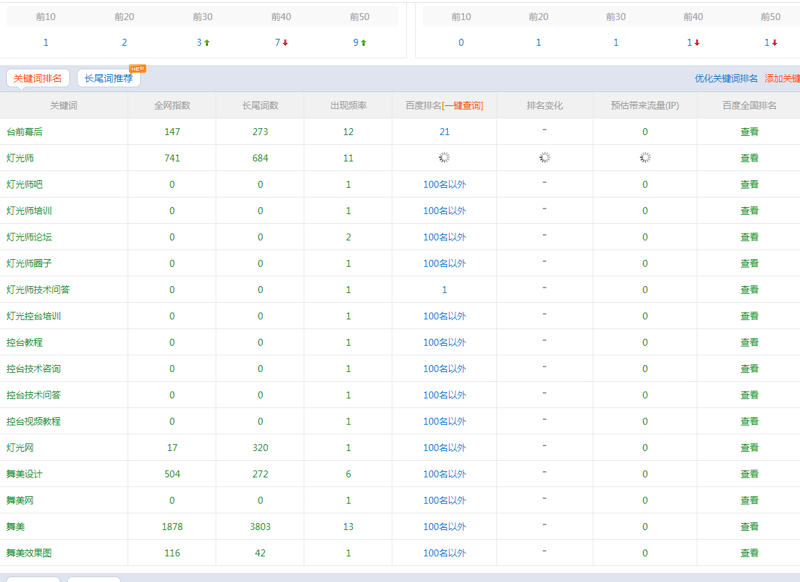Click loading spinner in 排名变化 for 灯光师
Image resolution: width=800 pixels, height=582 pixels.
click(545, 158)
